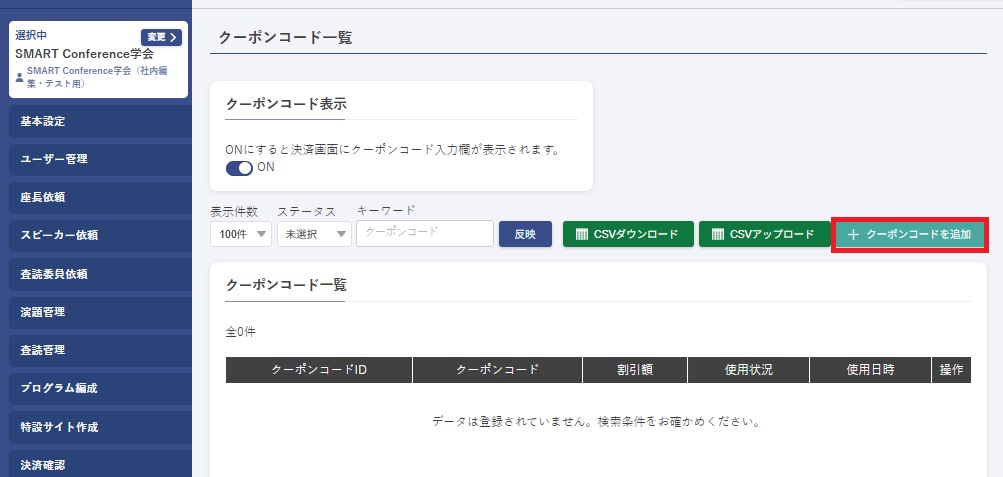Open 演題管理 from the sidebar
This screenshot has width=1003, height=477.
coord(98,312)
